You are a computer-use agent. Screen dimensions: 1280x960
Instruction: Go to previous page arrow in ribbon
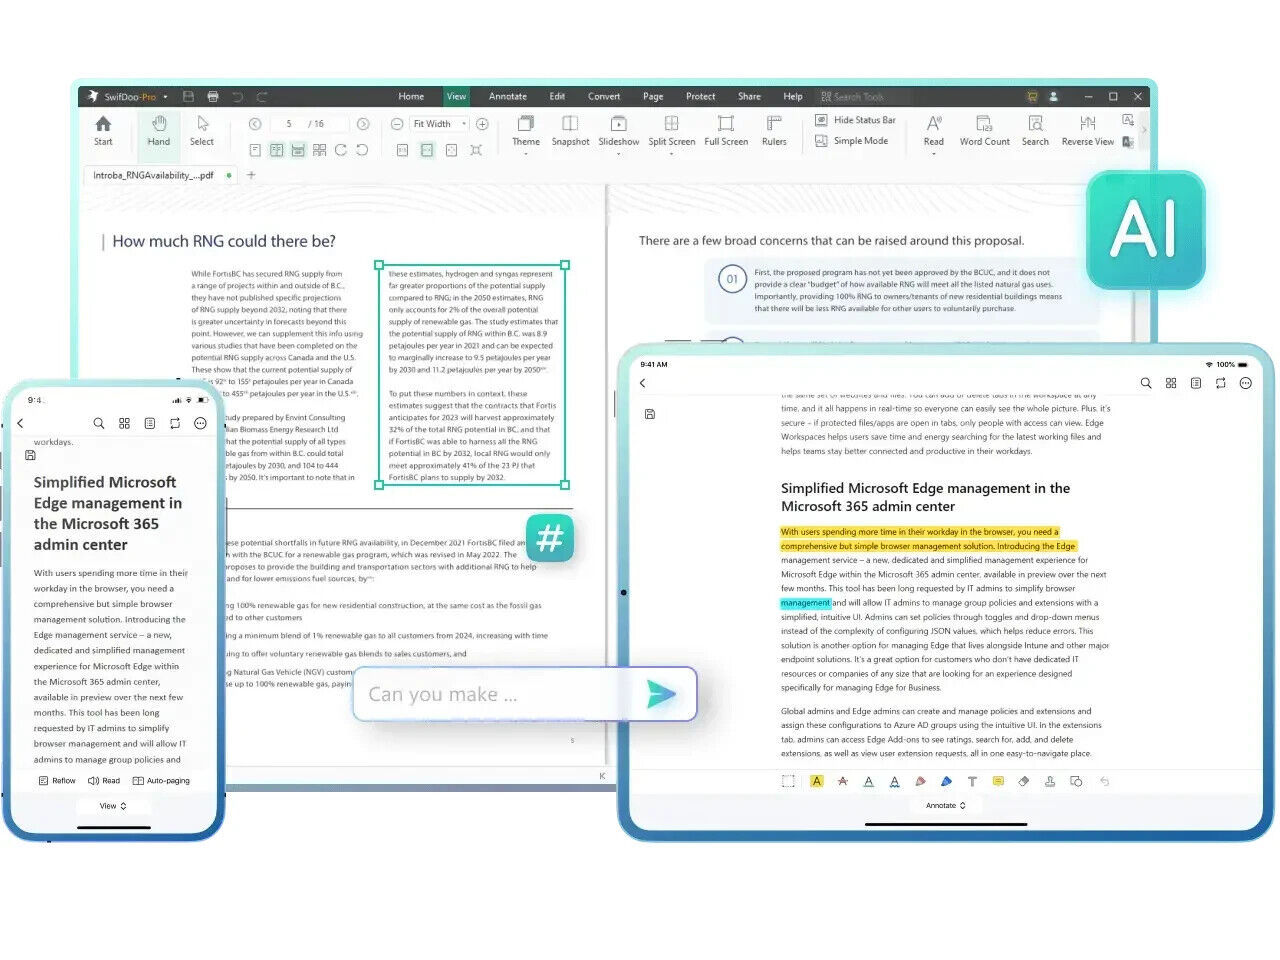[x=255, y=124]
